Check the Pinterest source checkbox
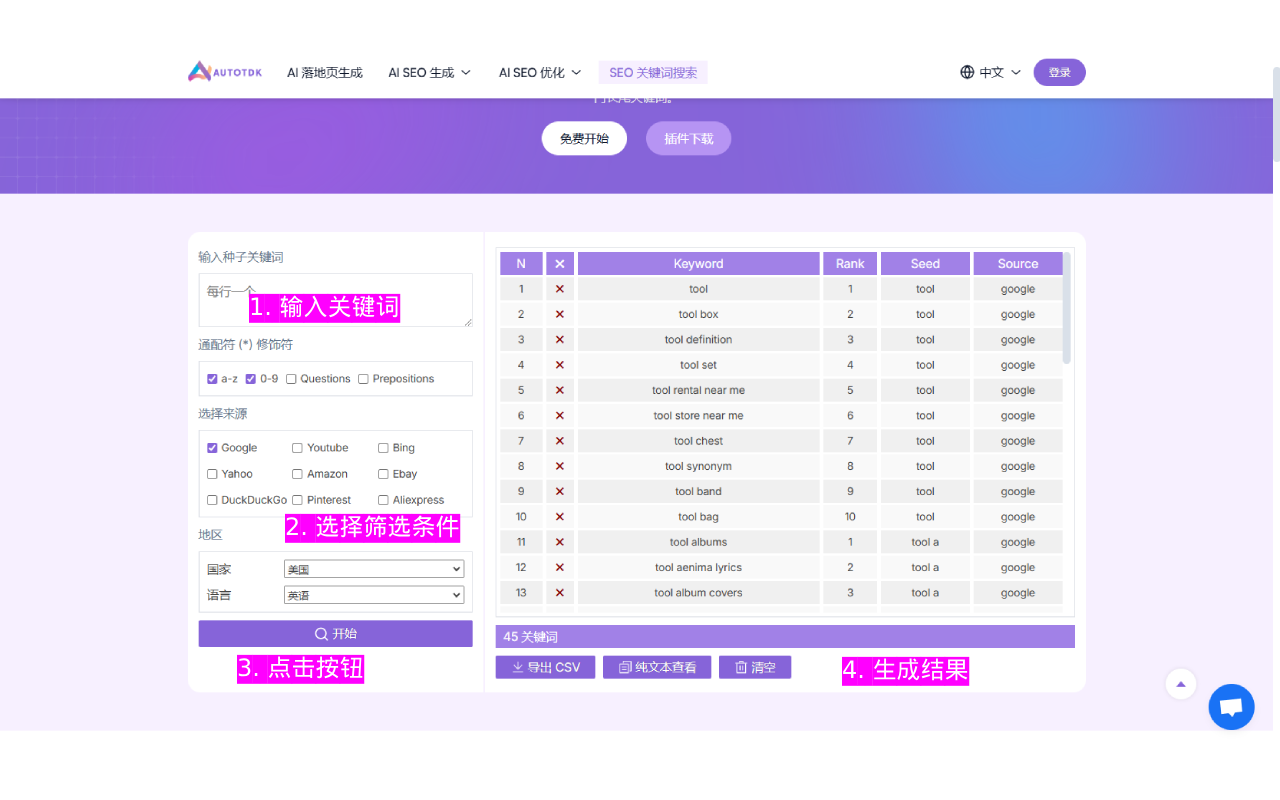 point(297,500)
